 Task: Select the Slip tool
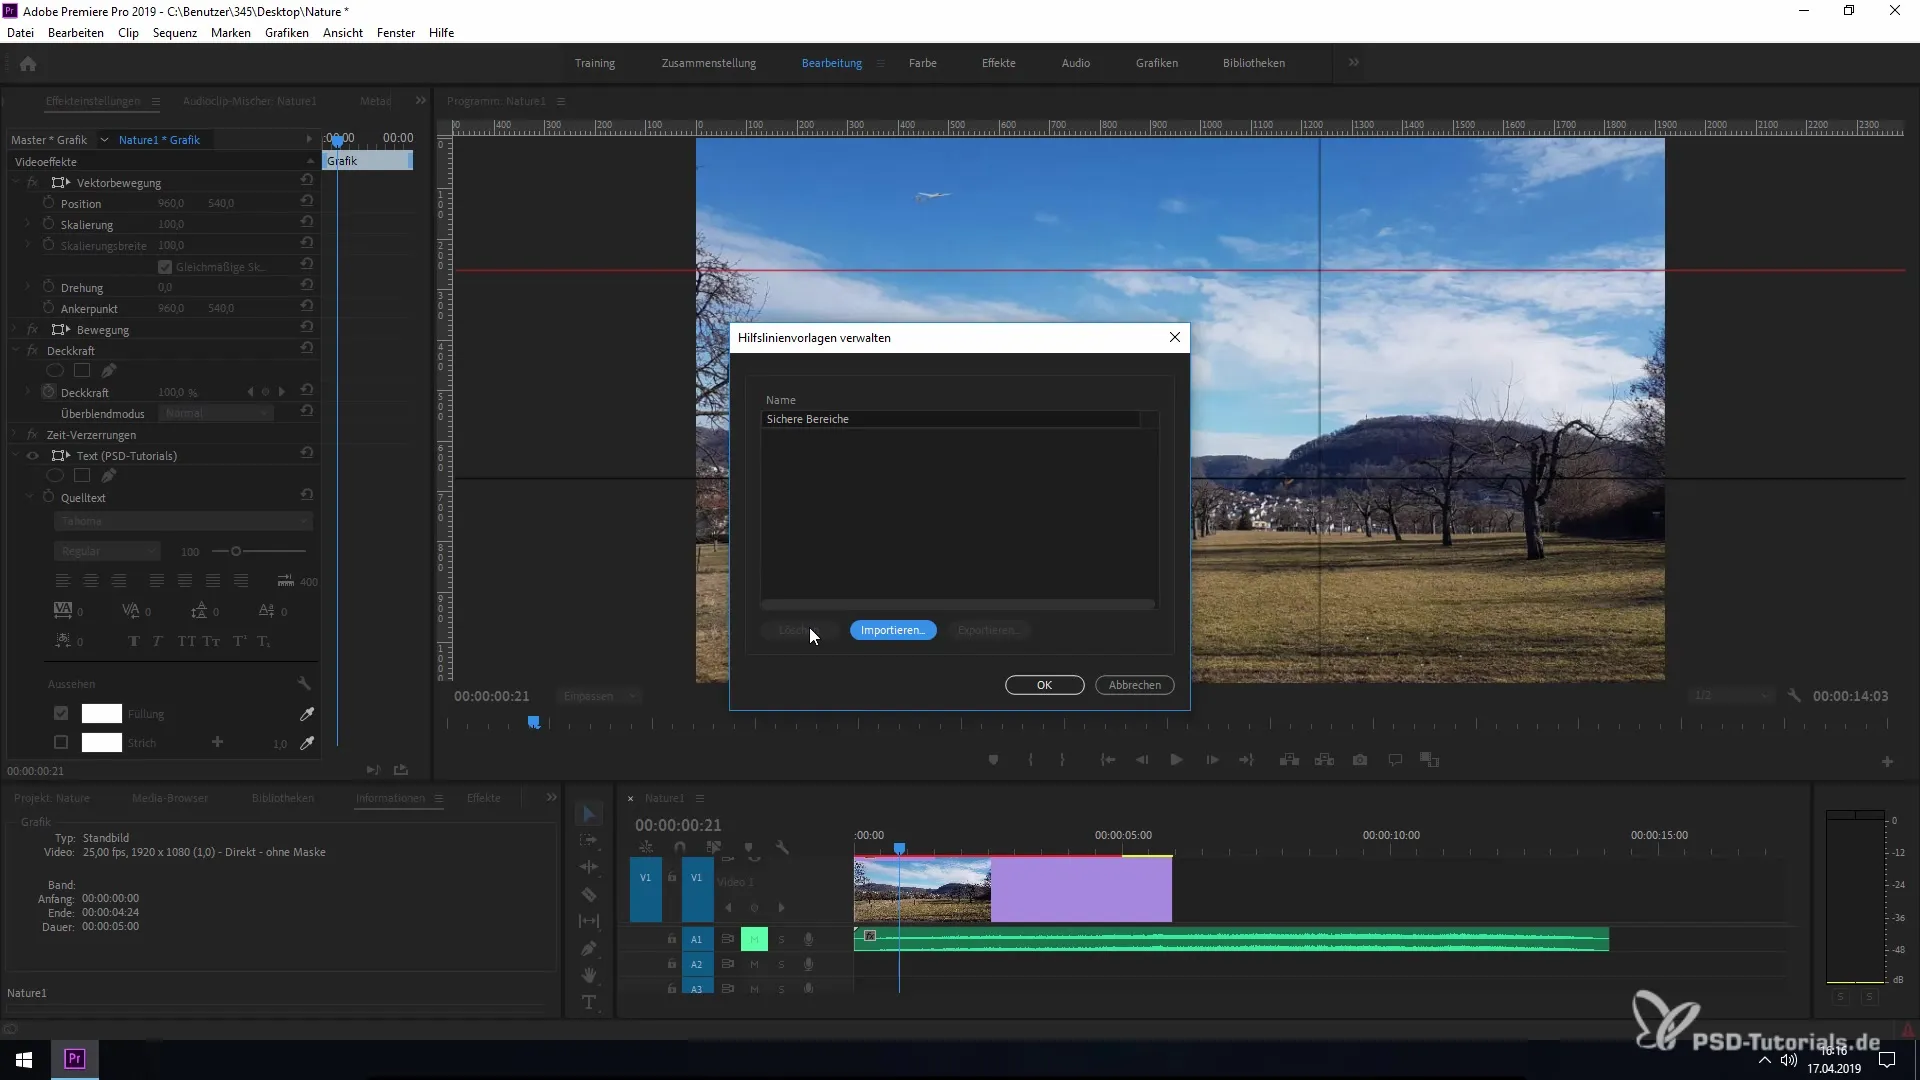click(589, 921)
